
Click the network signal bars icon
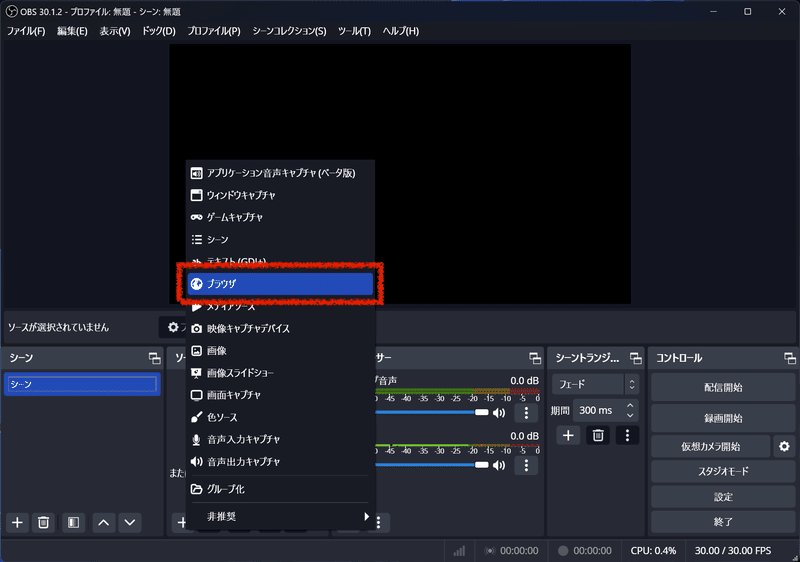[459, 551]
